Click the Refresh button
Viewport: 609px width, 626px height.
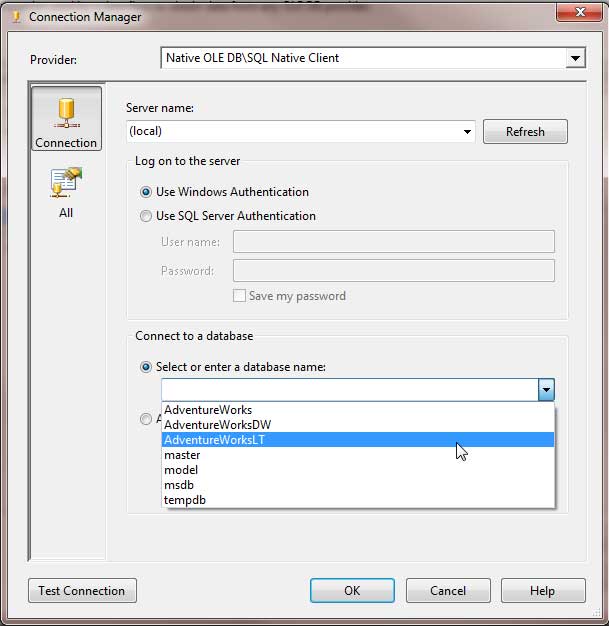point(524,132)
